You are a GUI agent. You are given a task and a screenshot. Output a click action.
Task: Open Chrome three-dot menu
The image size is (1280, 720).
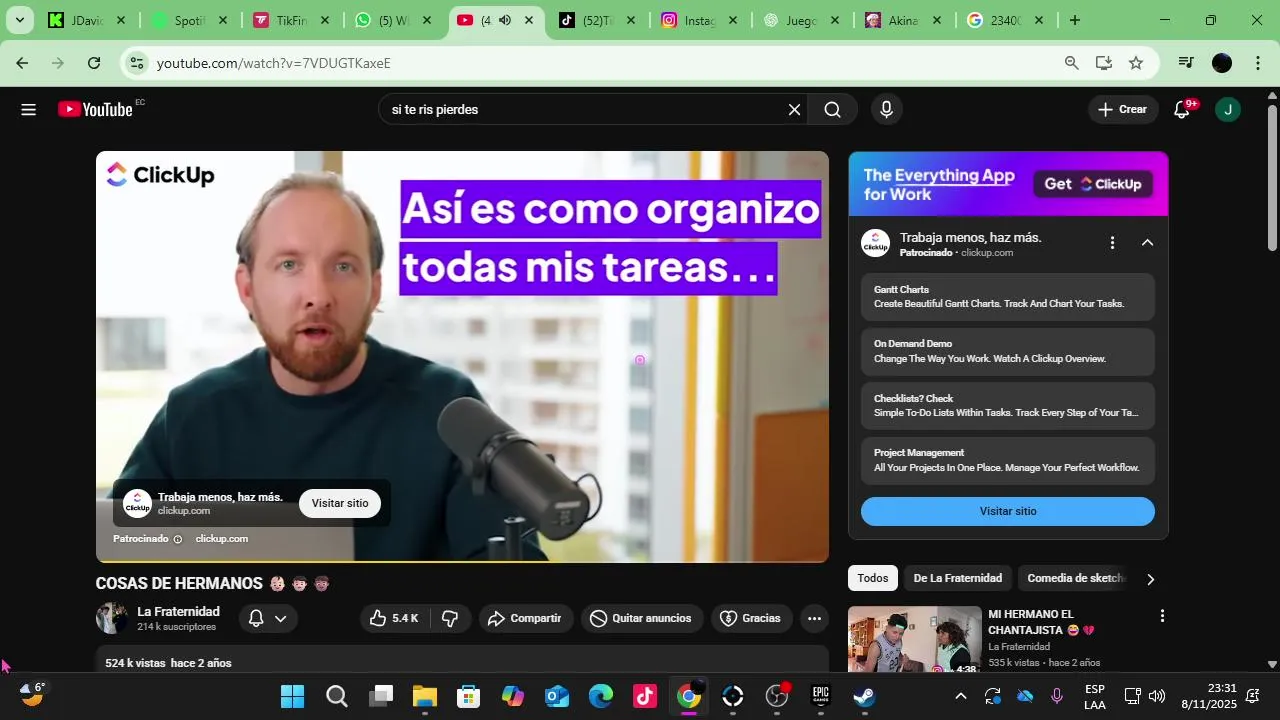pos(1258,63)
